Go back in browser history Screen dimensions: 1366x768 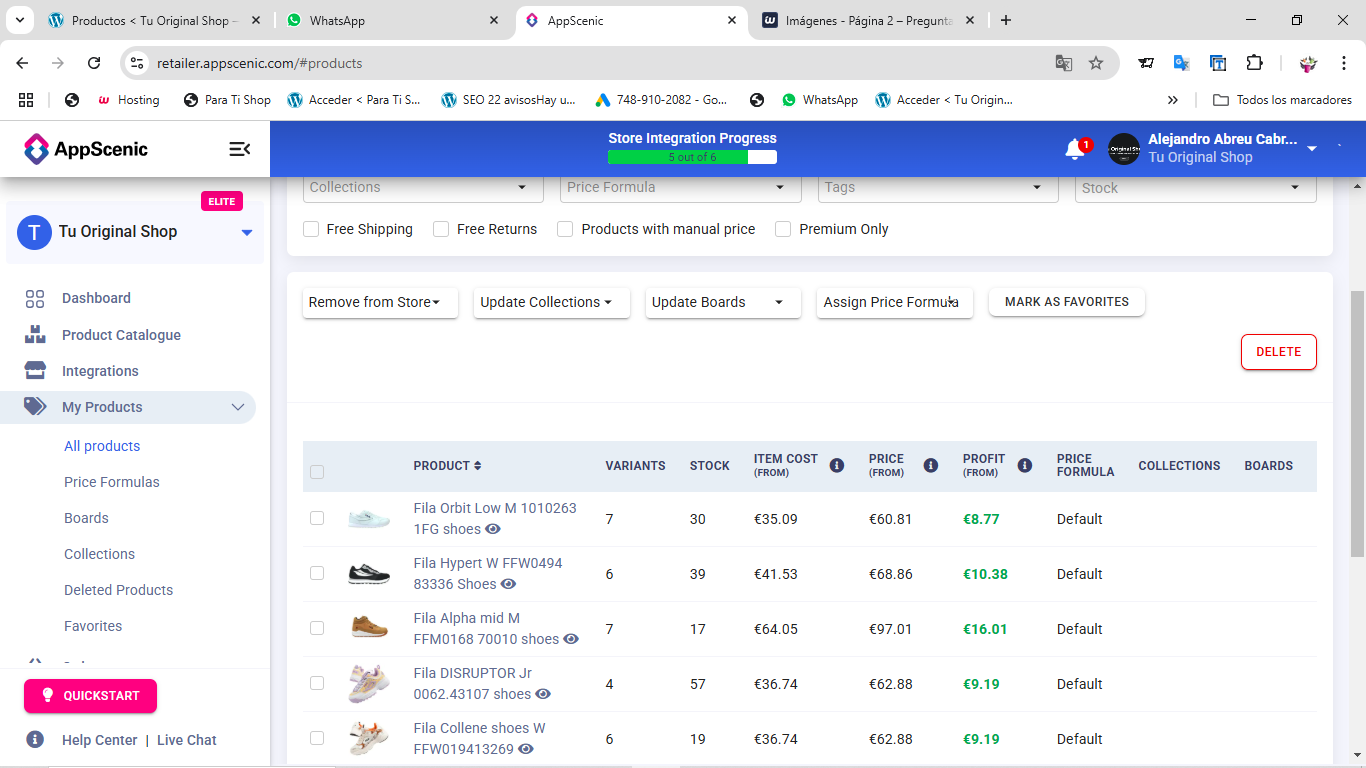[x=22, y=63]
